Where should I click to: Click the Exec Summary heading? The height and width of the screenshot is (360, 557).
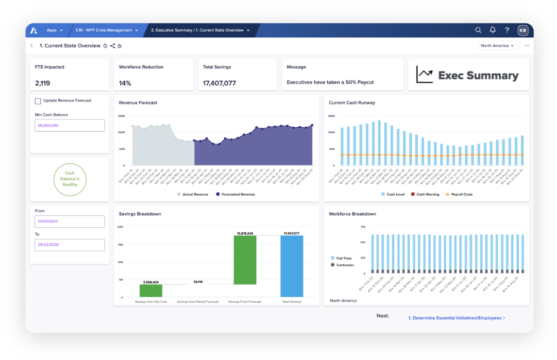click(478, 75)
